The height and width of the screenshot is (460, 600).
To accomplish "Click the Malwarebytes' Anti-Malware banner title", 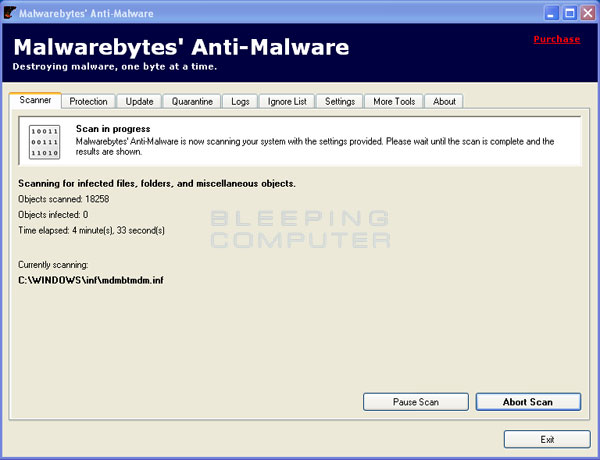I will coord(181,47).
